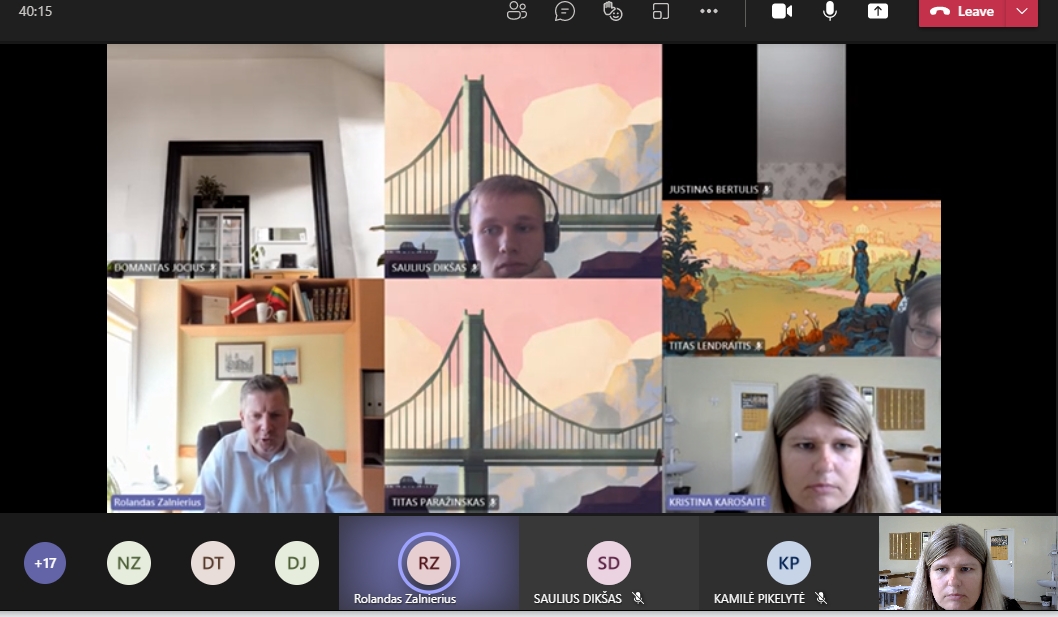Click the DJ participant avatar
Screen dimensions: 1058x617
[x=297, y=563]
